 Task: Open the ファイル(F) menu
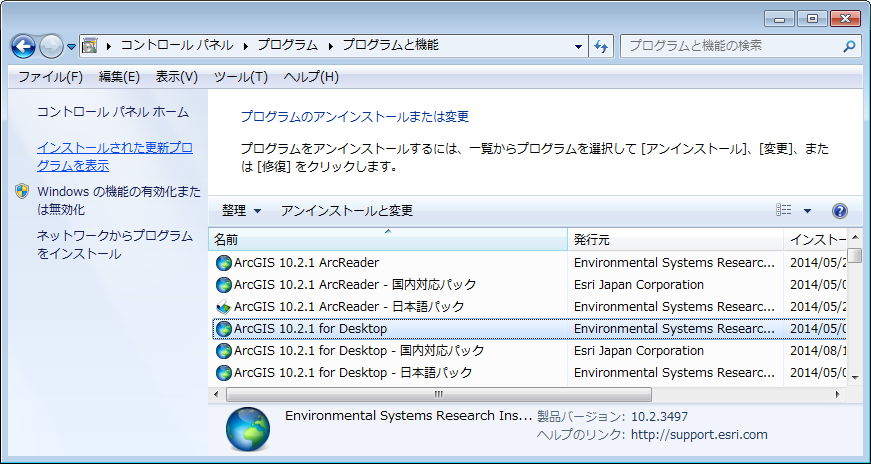(x=51, y=77)
